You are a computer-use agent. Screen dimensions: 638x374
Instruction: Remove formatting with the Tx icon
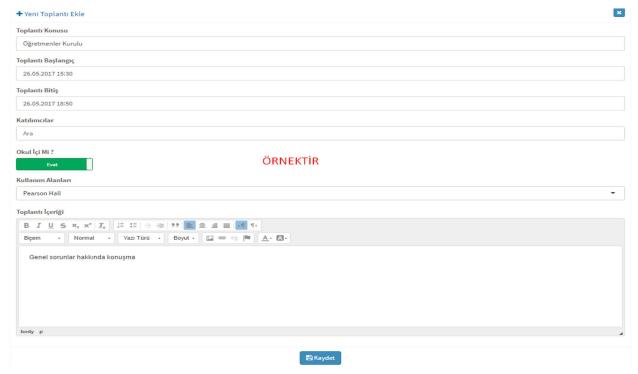tap(102, 225)
